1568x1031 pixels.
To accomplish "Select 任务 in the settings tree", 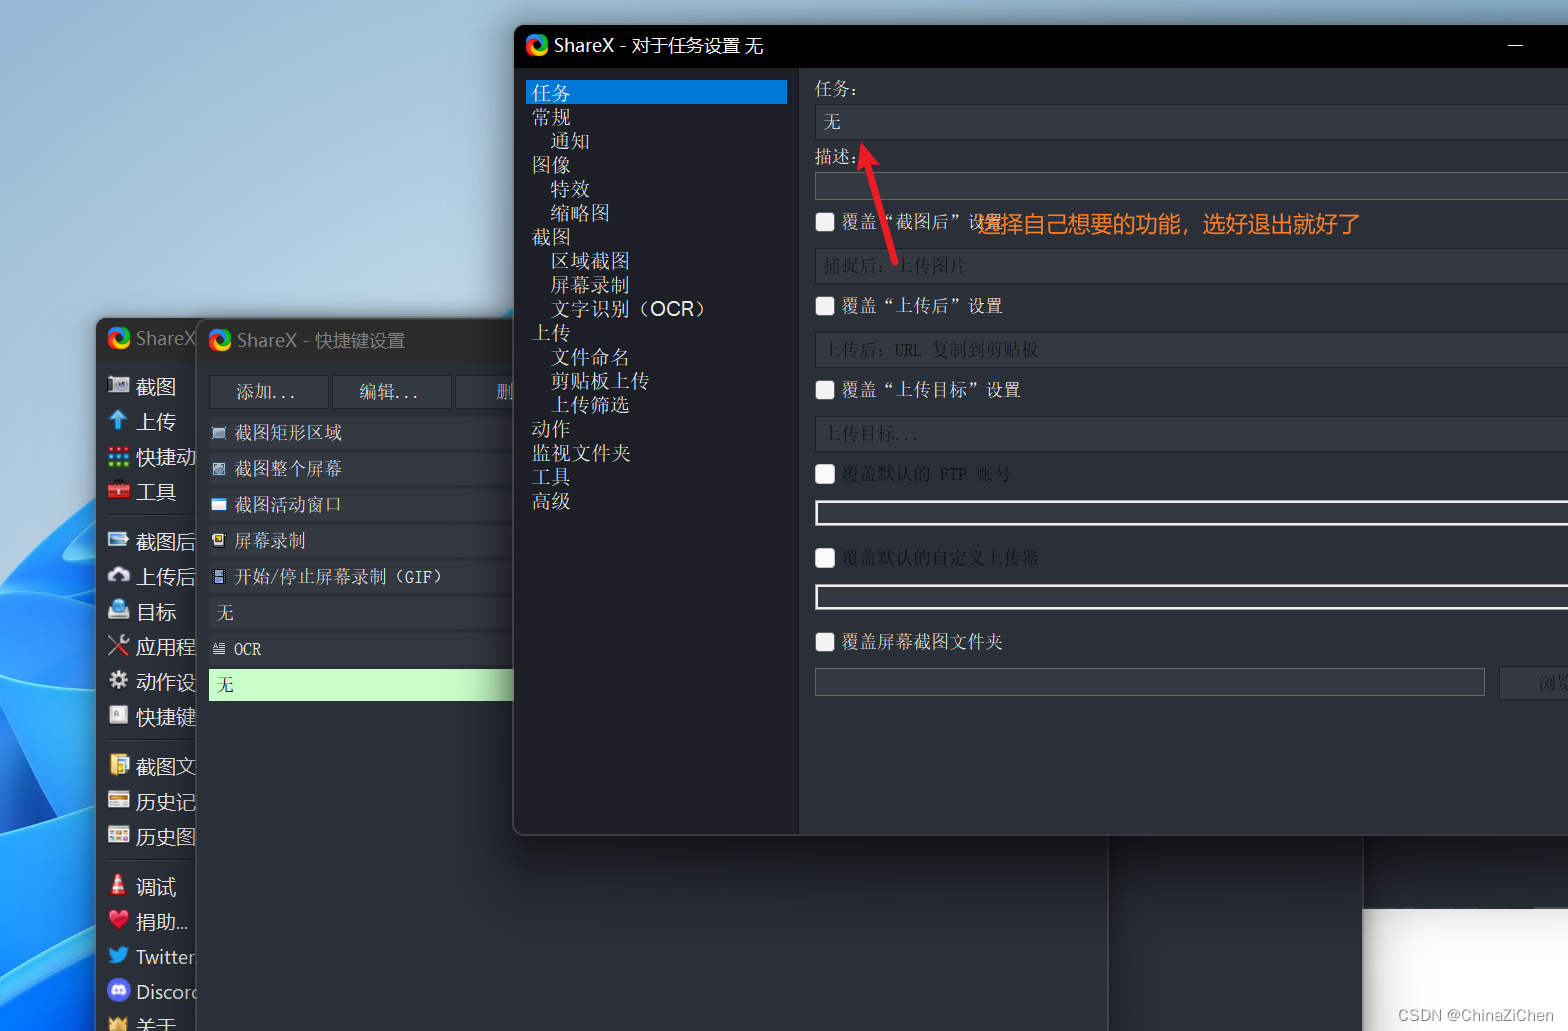I will pos(656,93).
